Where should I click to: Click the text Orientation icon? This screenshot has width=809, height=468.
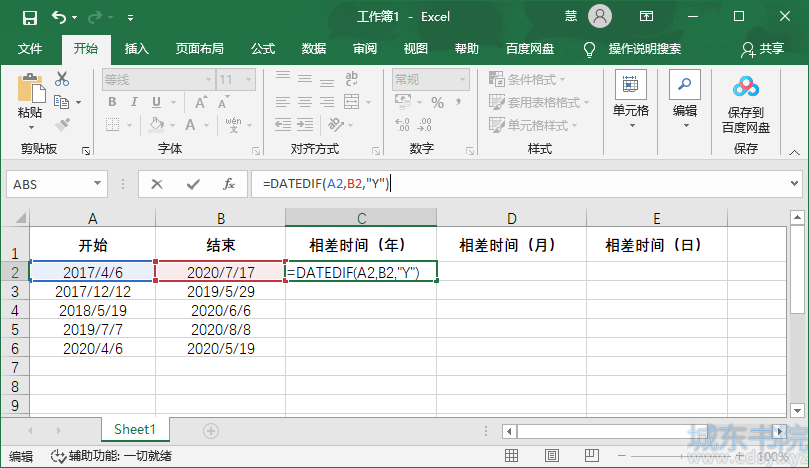(x=336, y=124)
